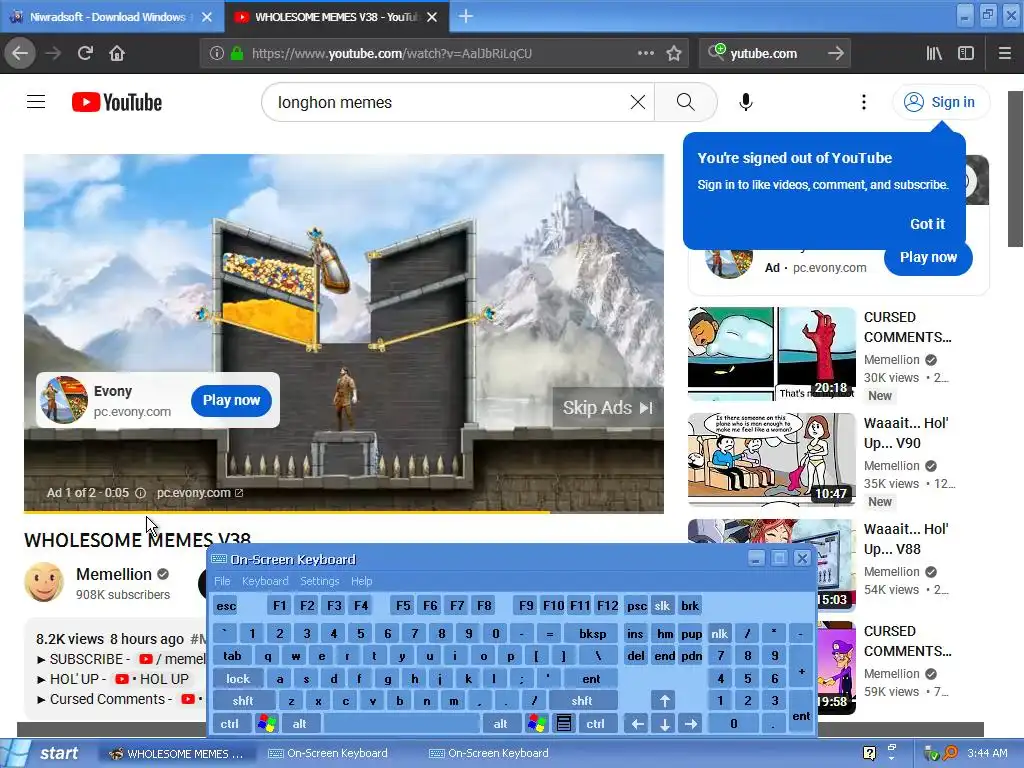This screenshot has height=768, width=1024.
Task: Click the page vertical scrollbar thumb
Action: tap(1016, 169)
